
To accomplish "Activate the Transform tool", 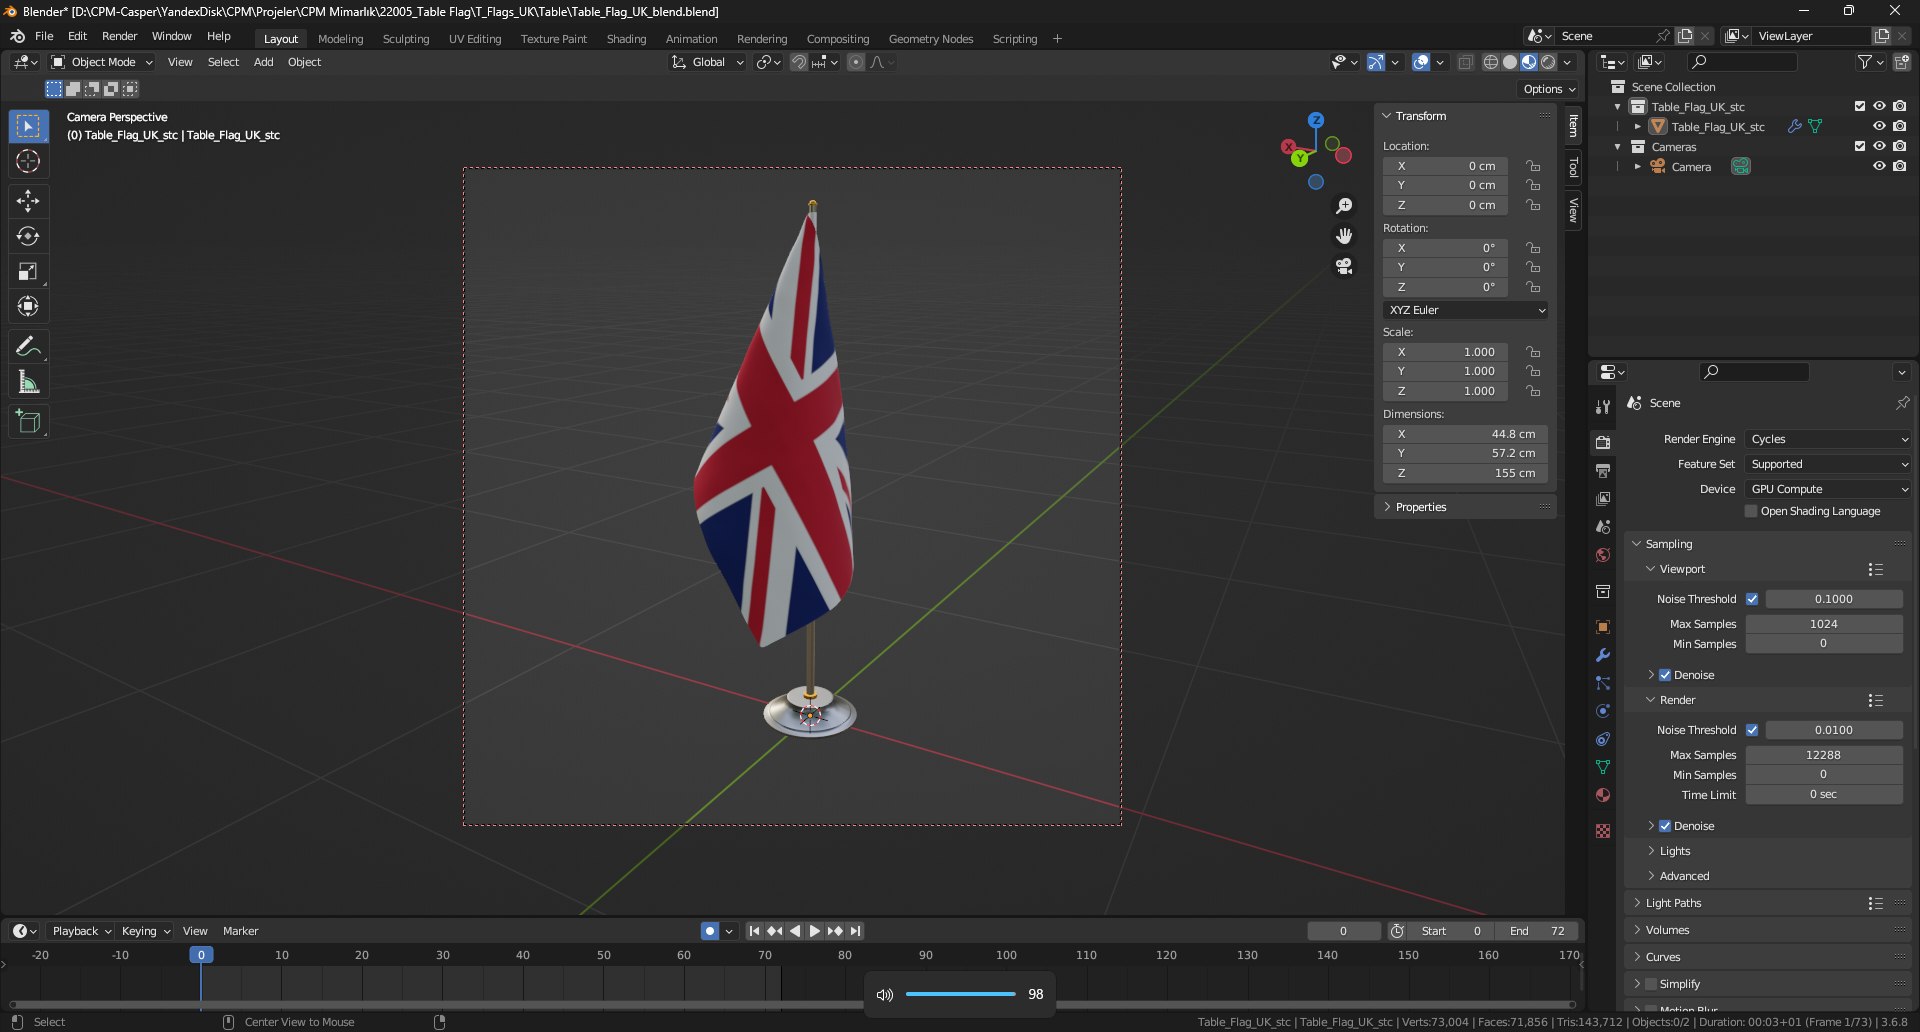I will [x=28, y=306].
